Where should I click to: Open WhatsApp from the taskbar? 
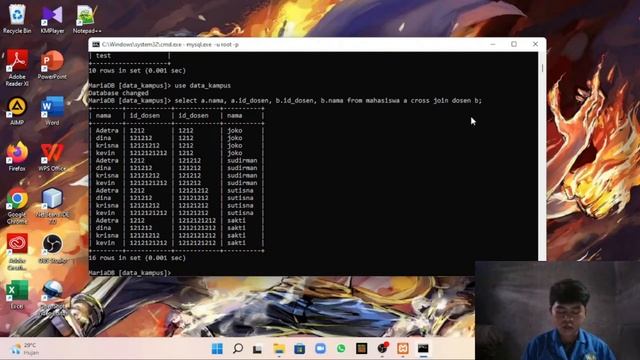[341, 349]
